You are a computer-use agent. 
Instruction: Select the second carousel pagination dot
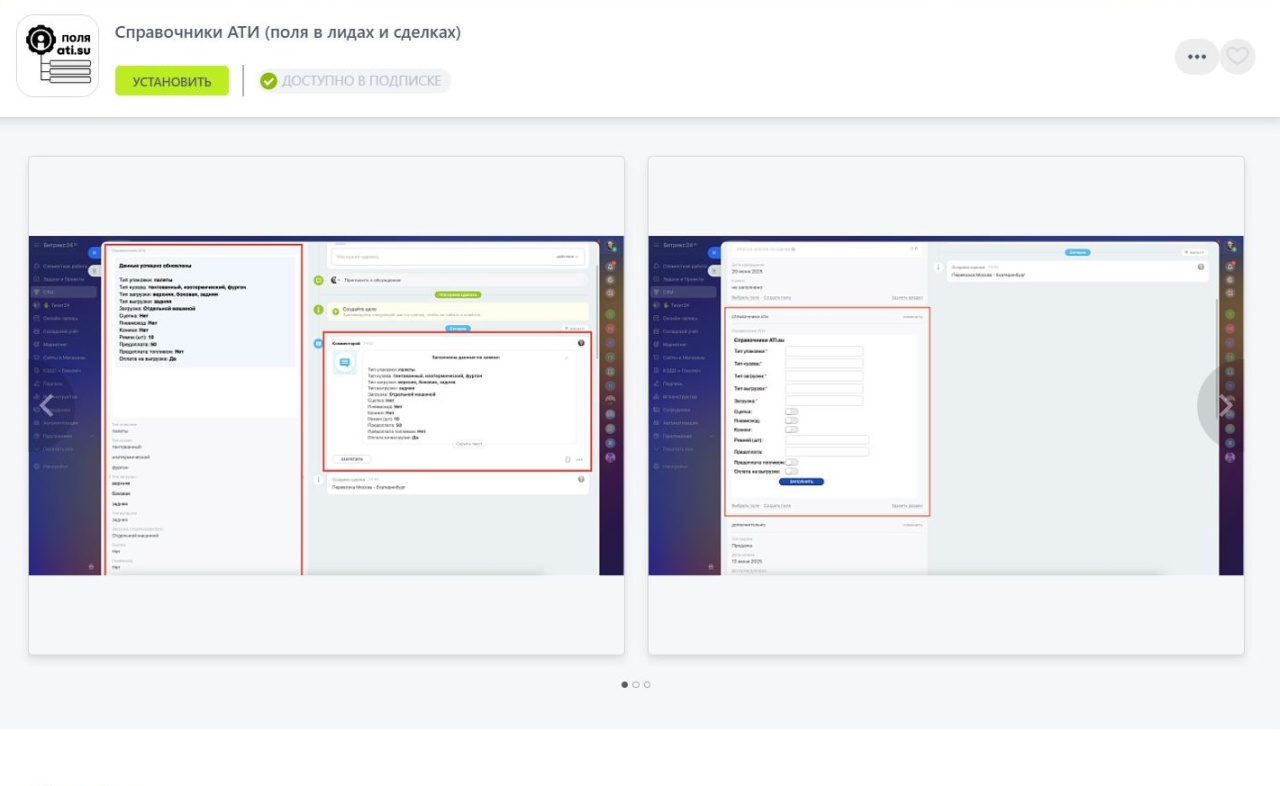(x=636, y=685)
